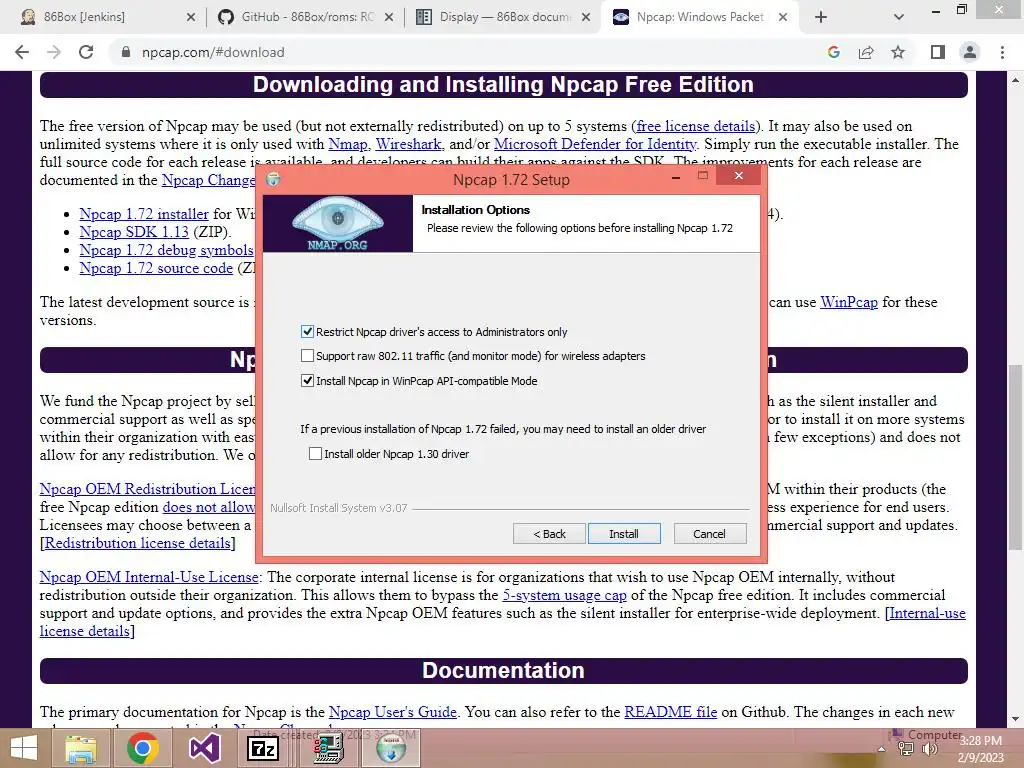Open Npcap OEM Internal-Use License link
The width and height of the screenshot is (1024, 768).
[149, 577]
